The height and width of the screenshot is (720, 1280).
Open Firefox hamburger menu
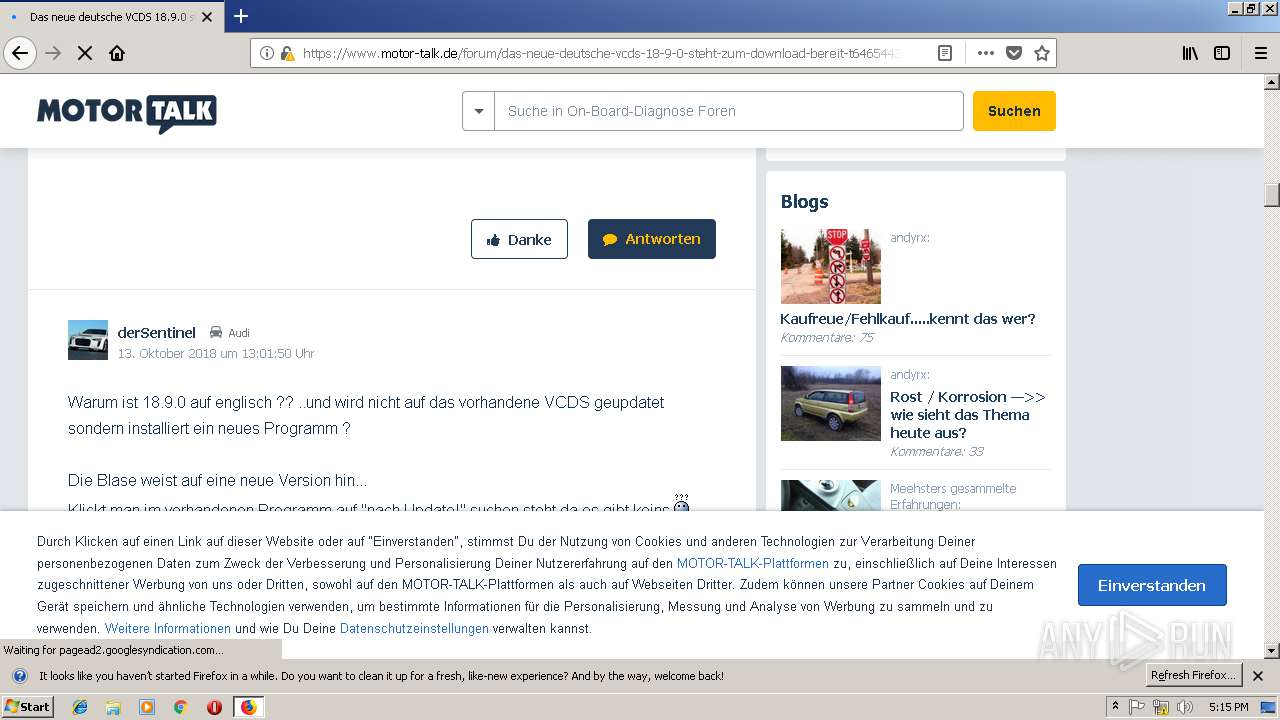(1260, 53)
